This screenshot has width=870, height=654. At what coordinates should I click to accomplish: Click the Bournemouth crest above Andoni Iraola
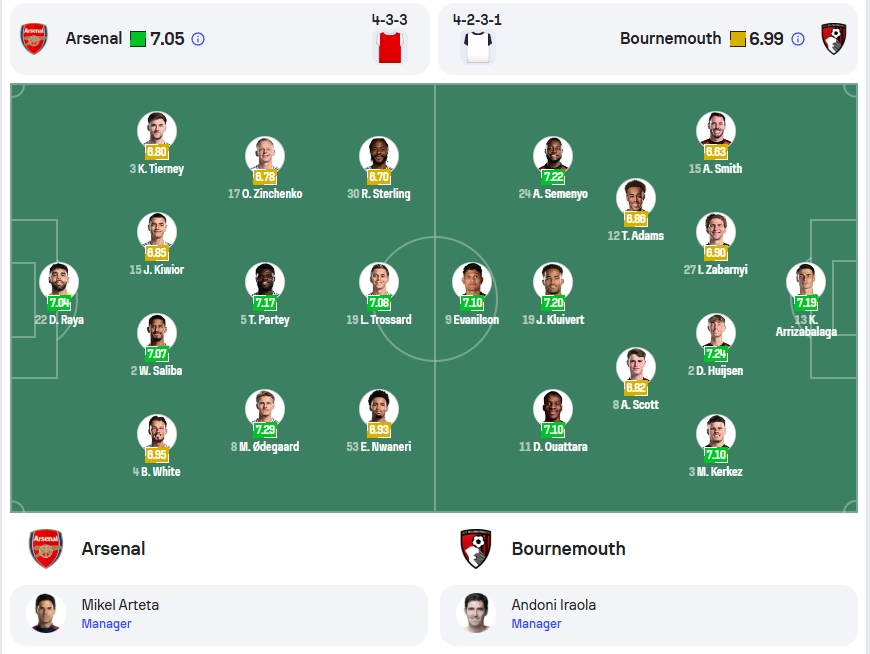476,549
